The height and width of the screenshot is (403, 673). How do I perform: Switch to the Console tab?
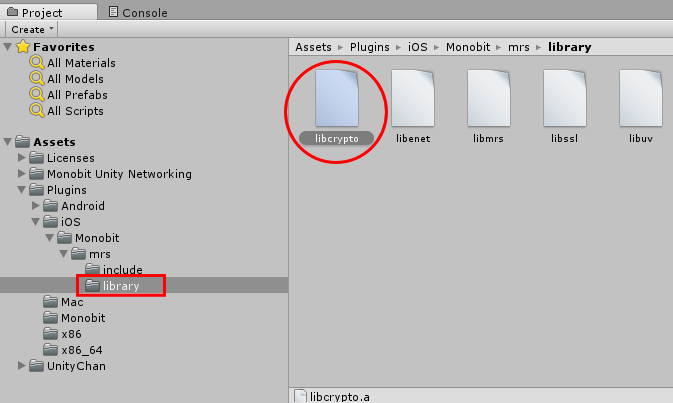(x=138, y=12)
